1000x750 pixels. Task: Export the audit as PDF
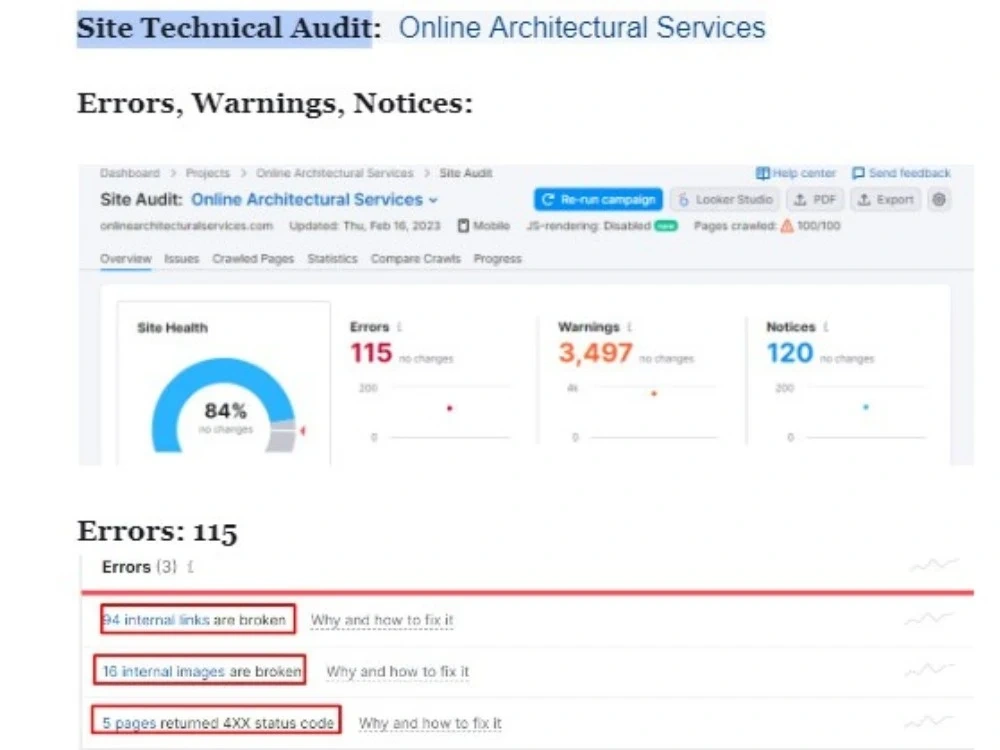click(x=815, y=200)
